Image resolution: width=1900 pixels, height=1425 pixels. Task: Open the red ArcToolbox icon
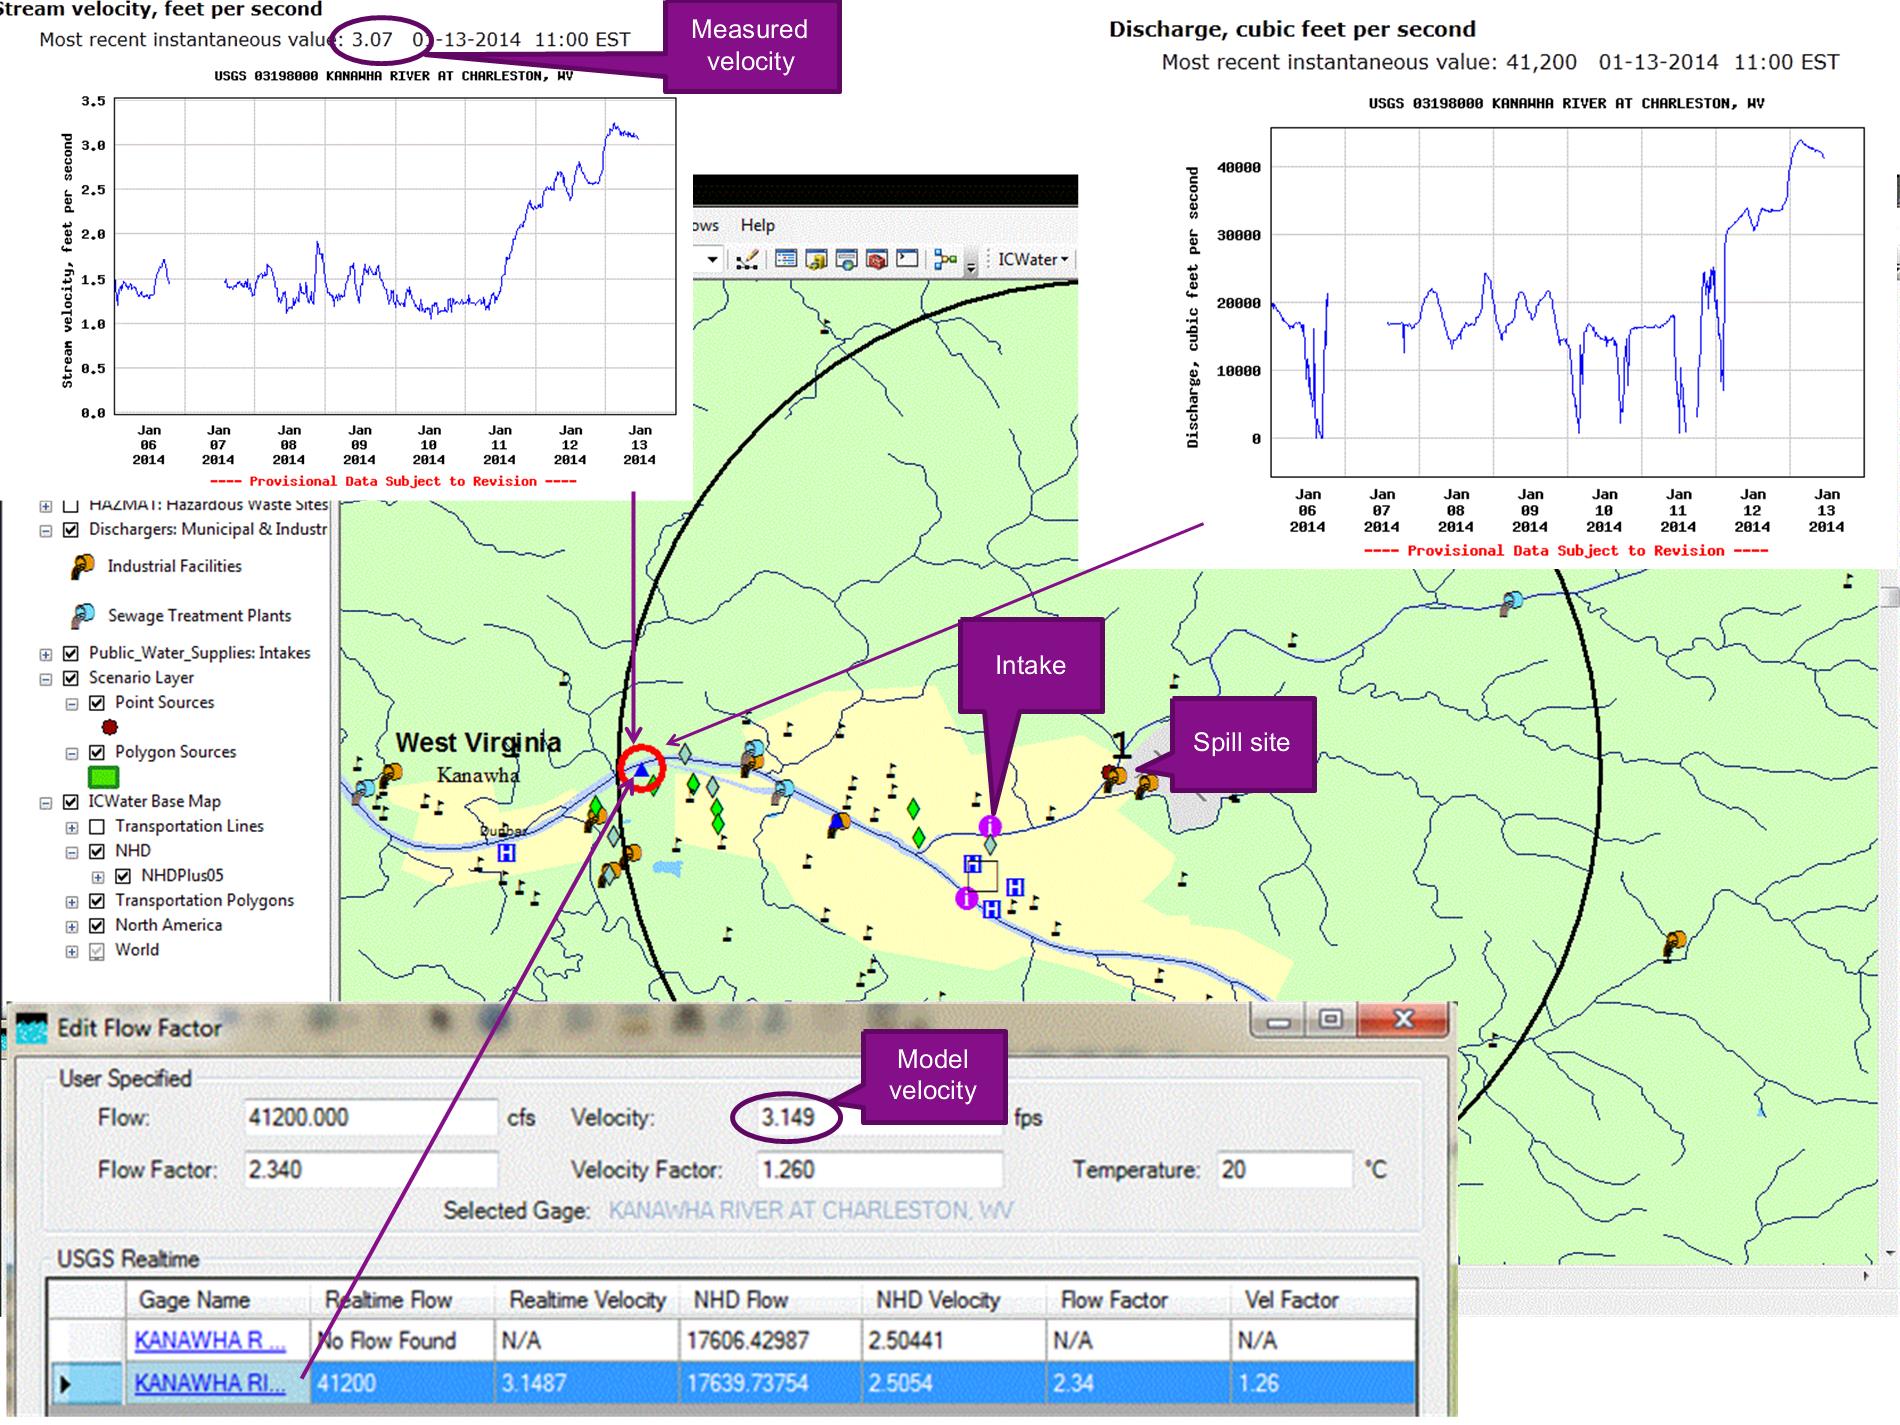877,260
